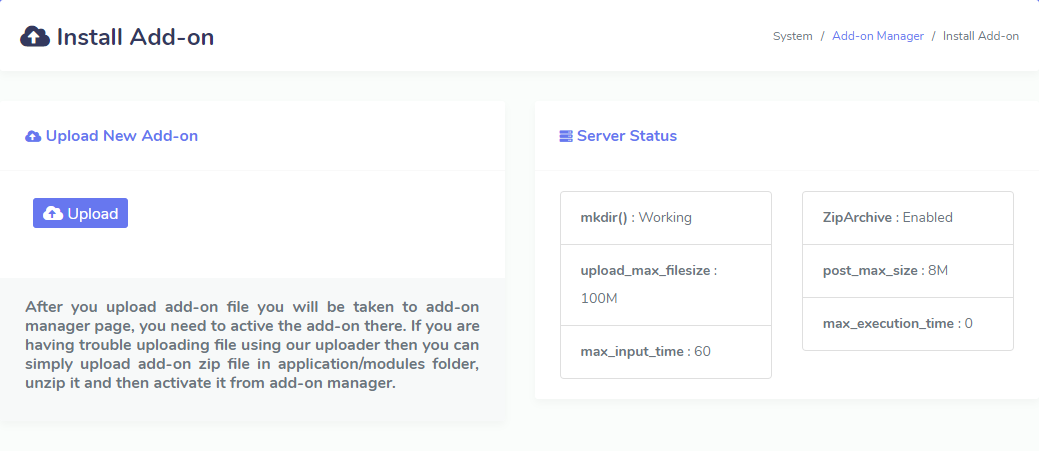Screen dimensions: 1039x451
Task: Click the Upload New Add-on heading text
Action: click(x=121, y=136)
